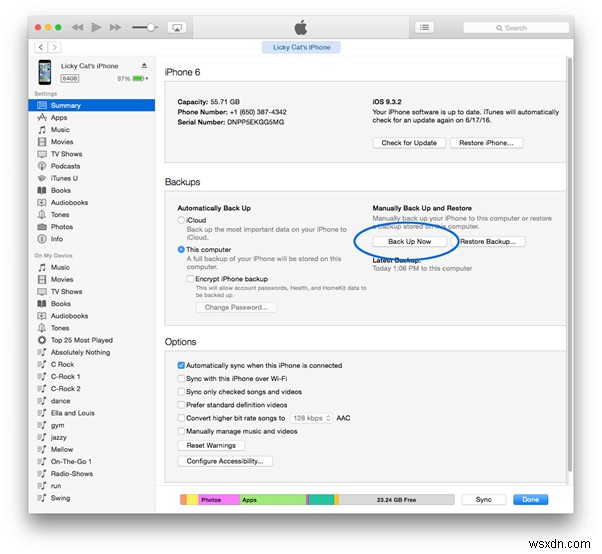Viewport: 602px width, 554px height.
Task: Enable Manually manage music and videos
Action: point(181,431)
